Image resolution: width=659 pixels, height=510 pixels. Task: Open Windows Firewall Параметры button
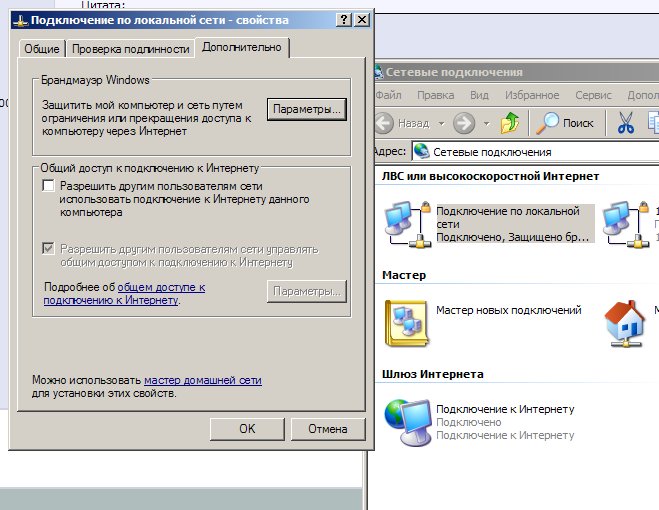(307, 109)
